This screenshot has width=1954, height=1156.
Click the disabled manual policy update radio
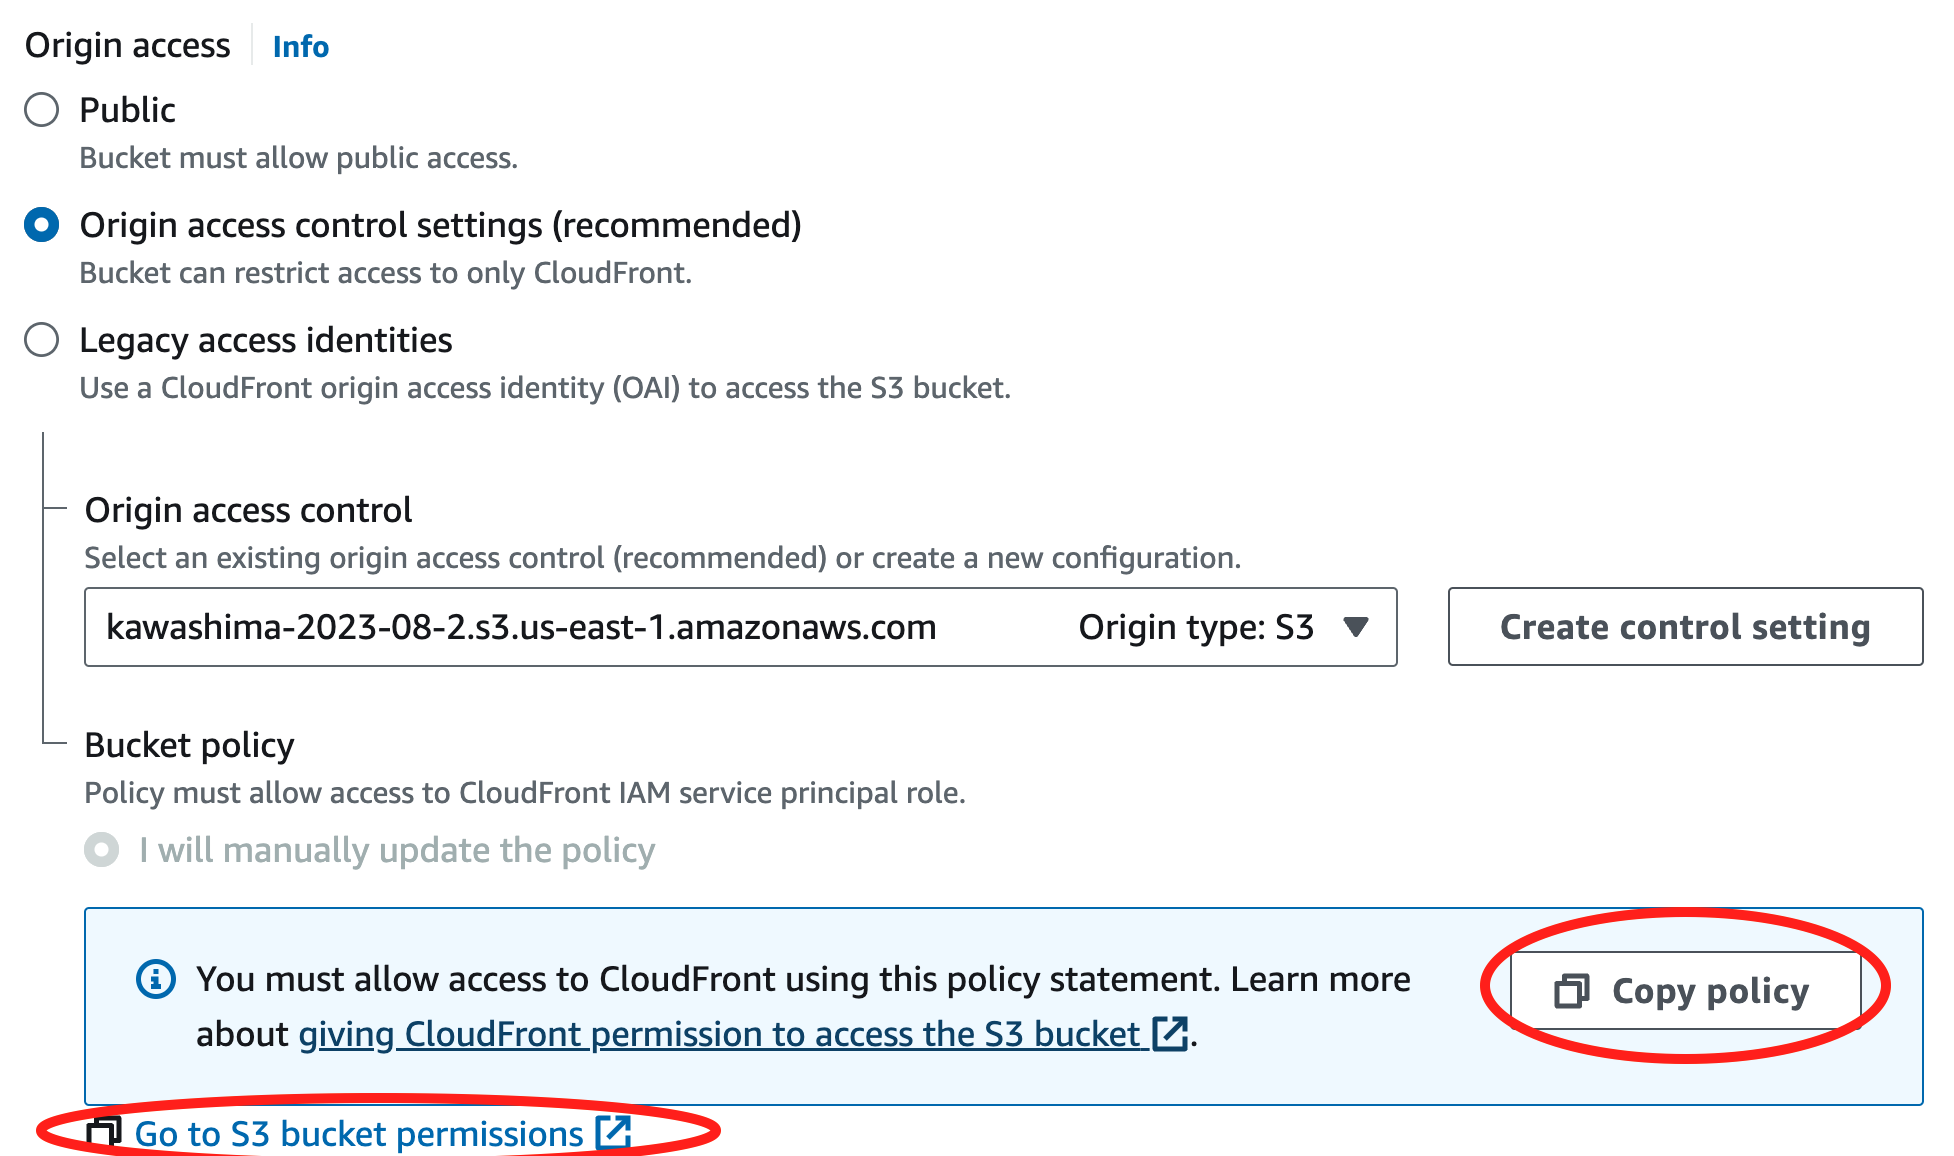(101, 850)
